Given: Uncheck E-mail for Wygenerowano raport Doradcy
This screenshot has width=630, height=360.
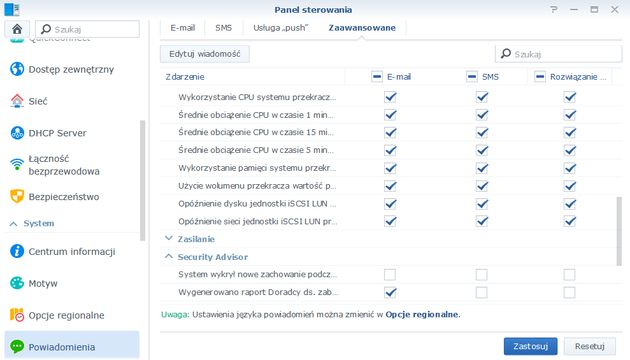Looking at the screenshot, I should [x=390, y=292].
